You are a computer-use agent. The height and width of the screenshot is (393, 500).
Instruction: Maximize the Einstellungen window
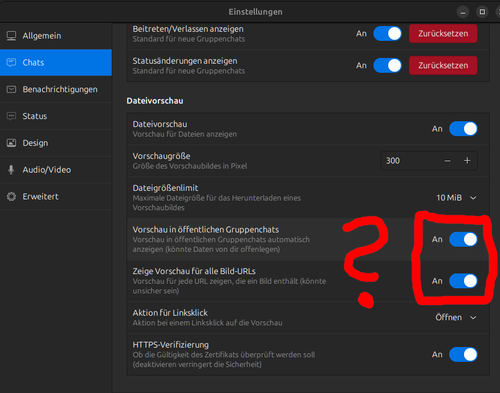[x=482, y=12]
